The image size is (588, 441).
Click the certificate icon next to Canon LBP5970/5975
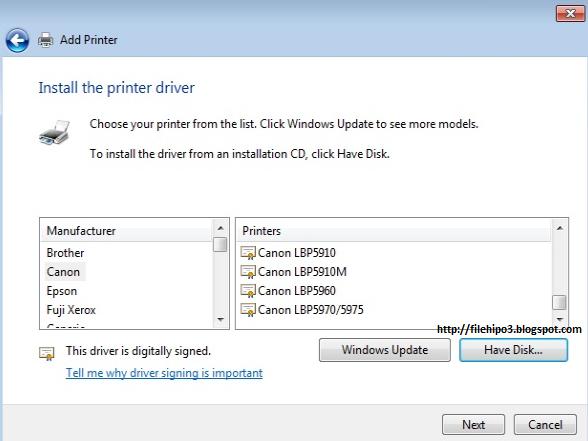(x=248, y=310)
